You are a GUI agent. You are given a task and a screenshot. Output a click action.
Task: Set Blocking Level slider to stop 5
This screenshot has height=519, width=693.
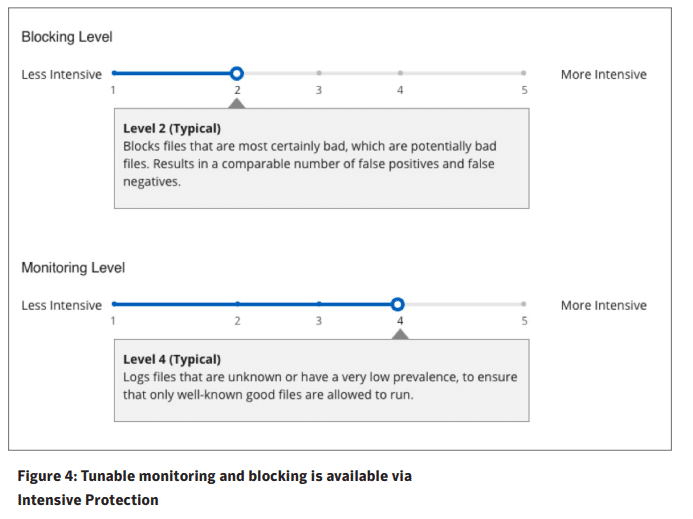click(523, 73)
